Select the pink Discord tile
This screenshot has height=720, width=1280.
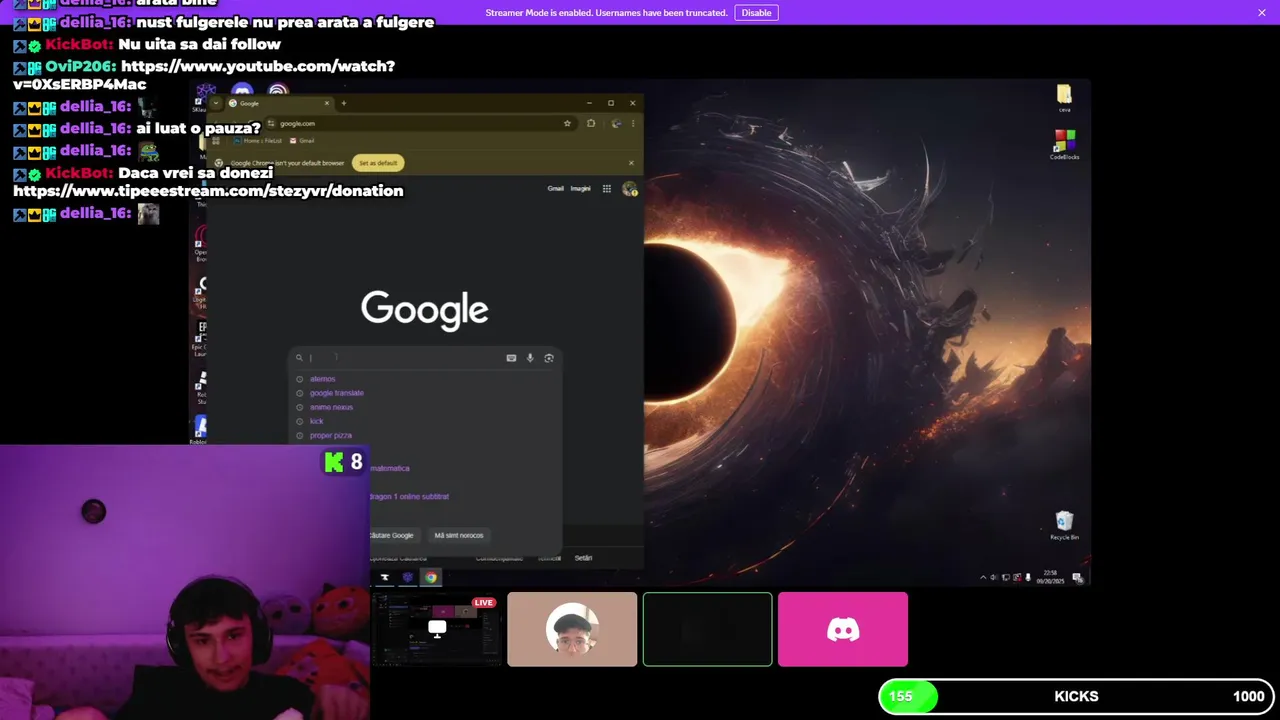click(843, 629)
